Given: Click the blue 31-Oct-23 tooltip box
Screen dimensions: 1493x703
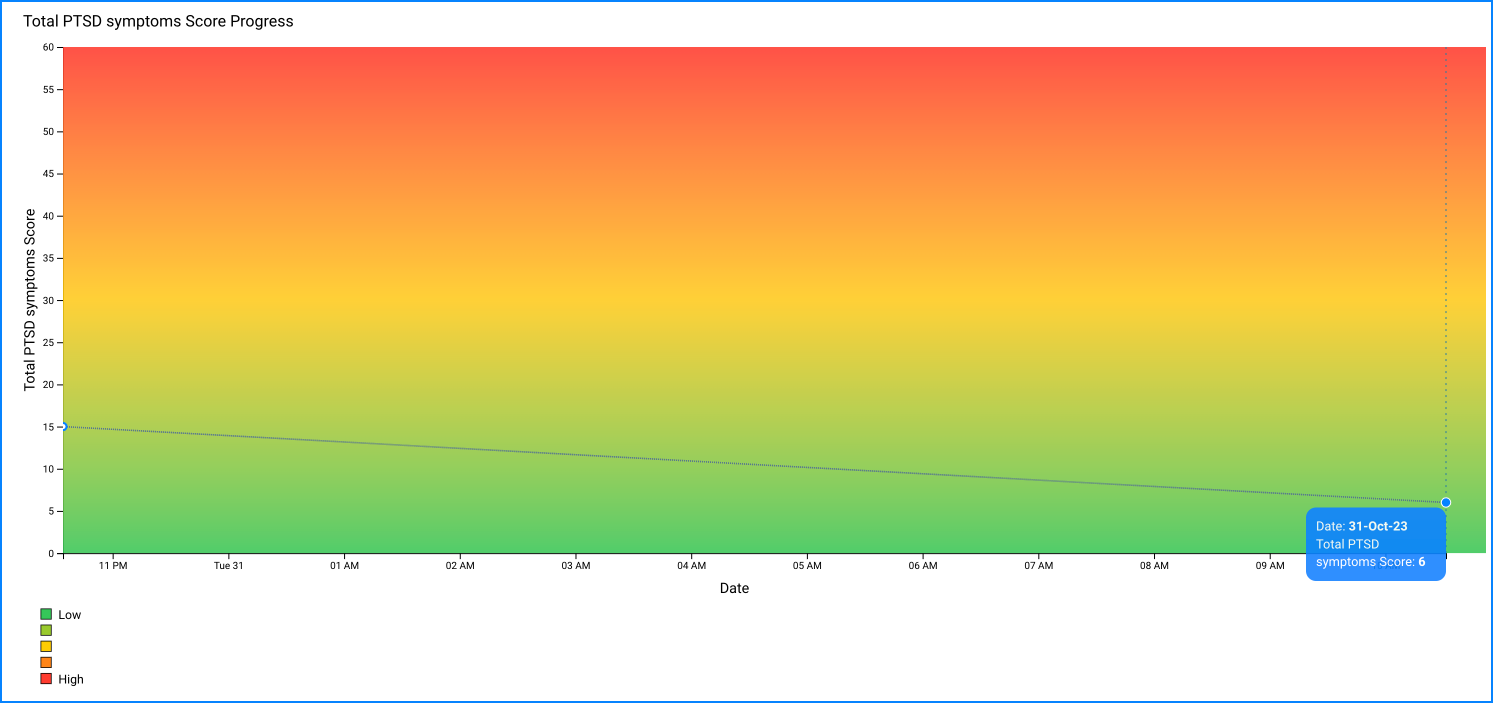Looking at the screenshot, I should (x=1375, y=544).
